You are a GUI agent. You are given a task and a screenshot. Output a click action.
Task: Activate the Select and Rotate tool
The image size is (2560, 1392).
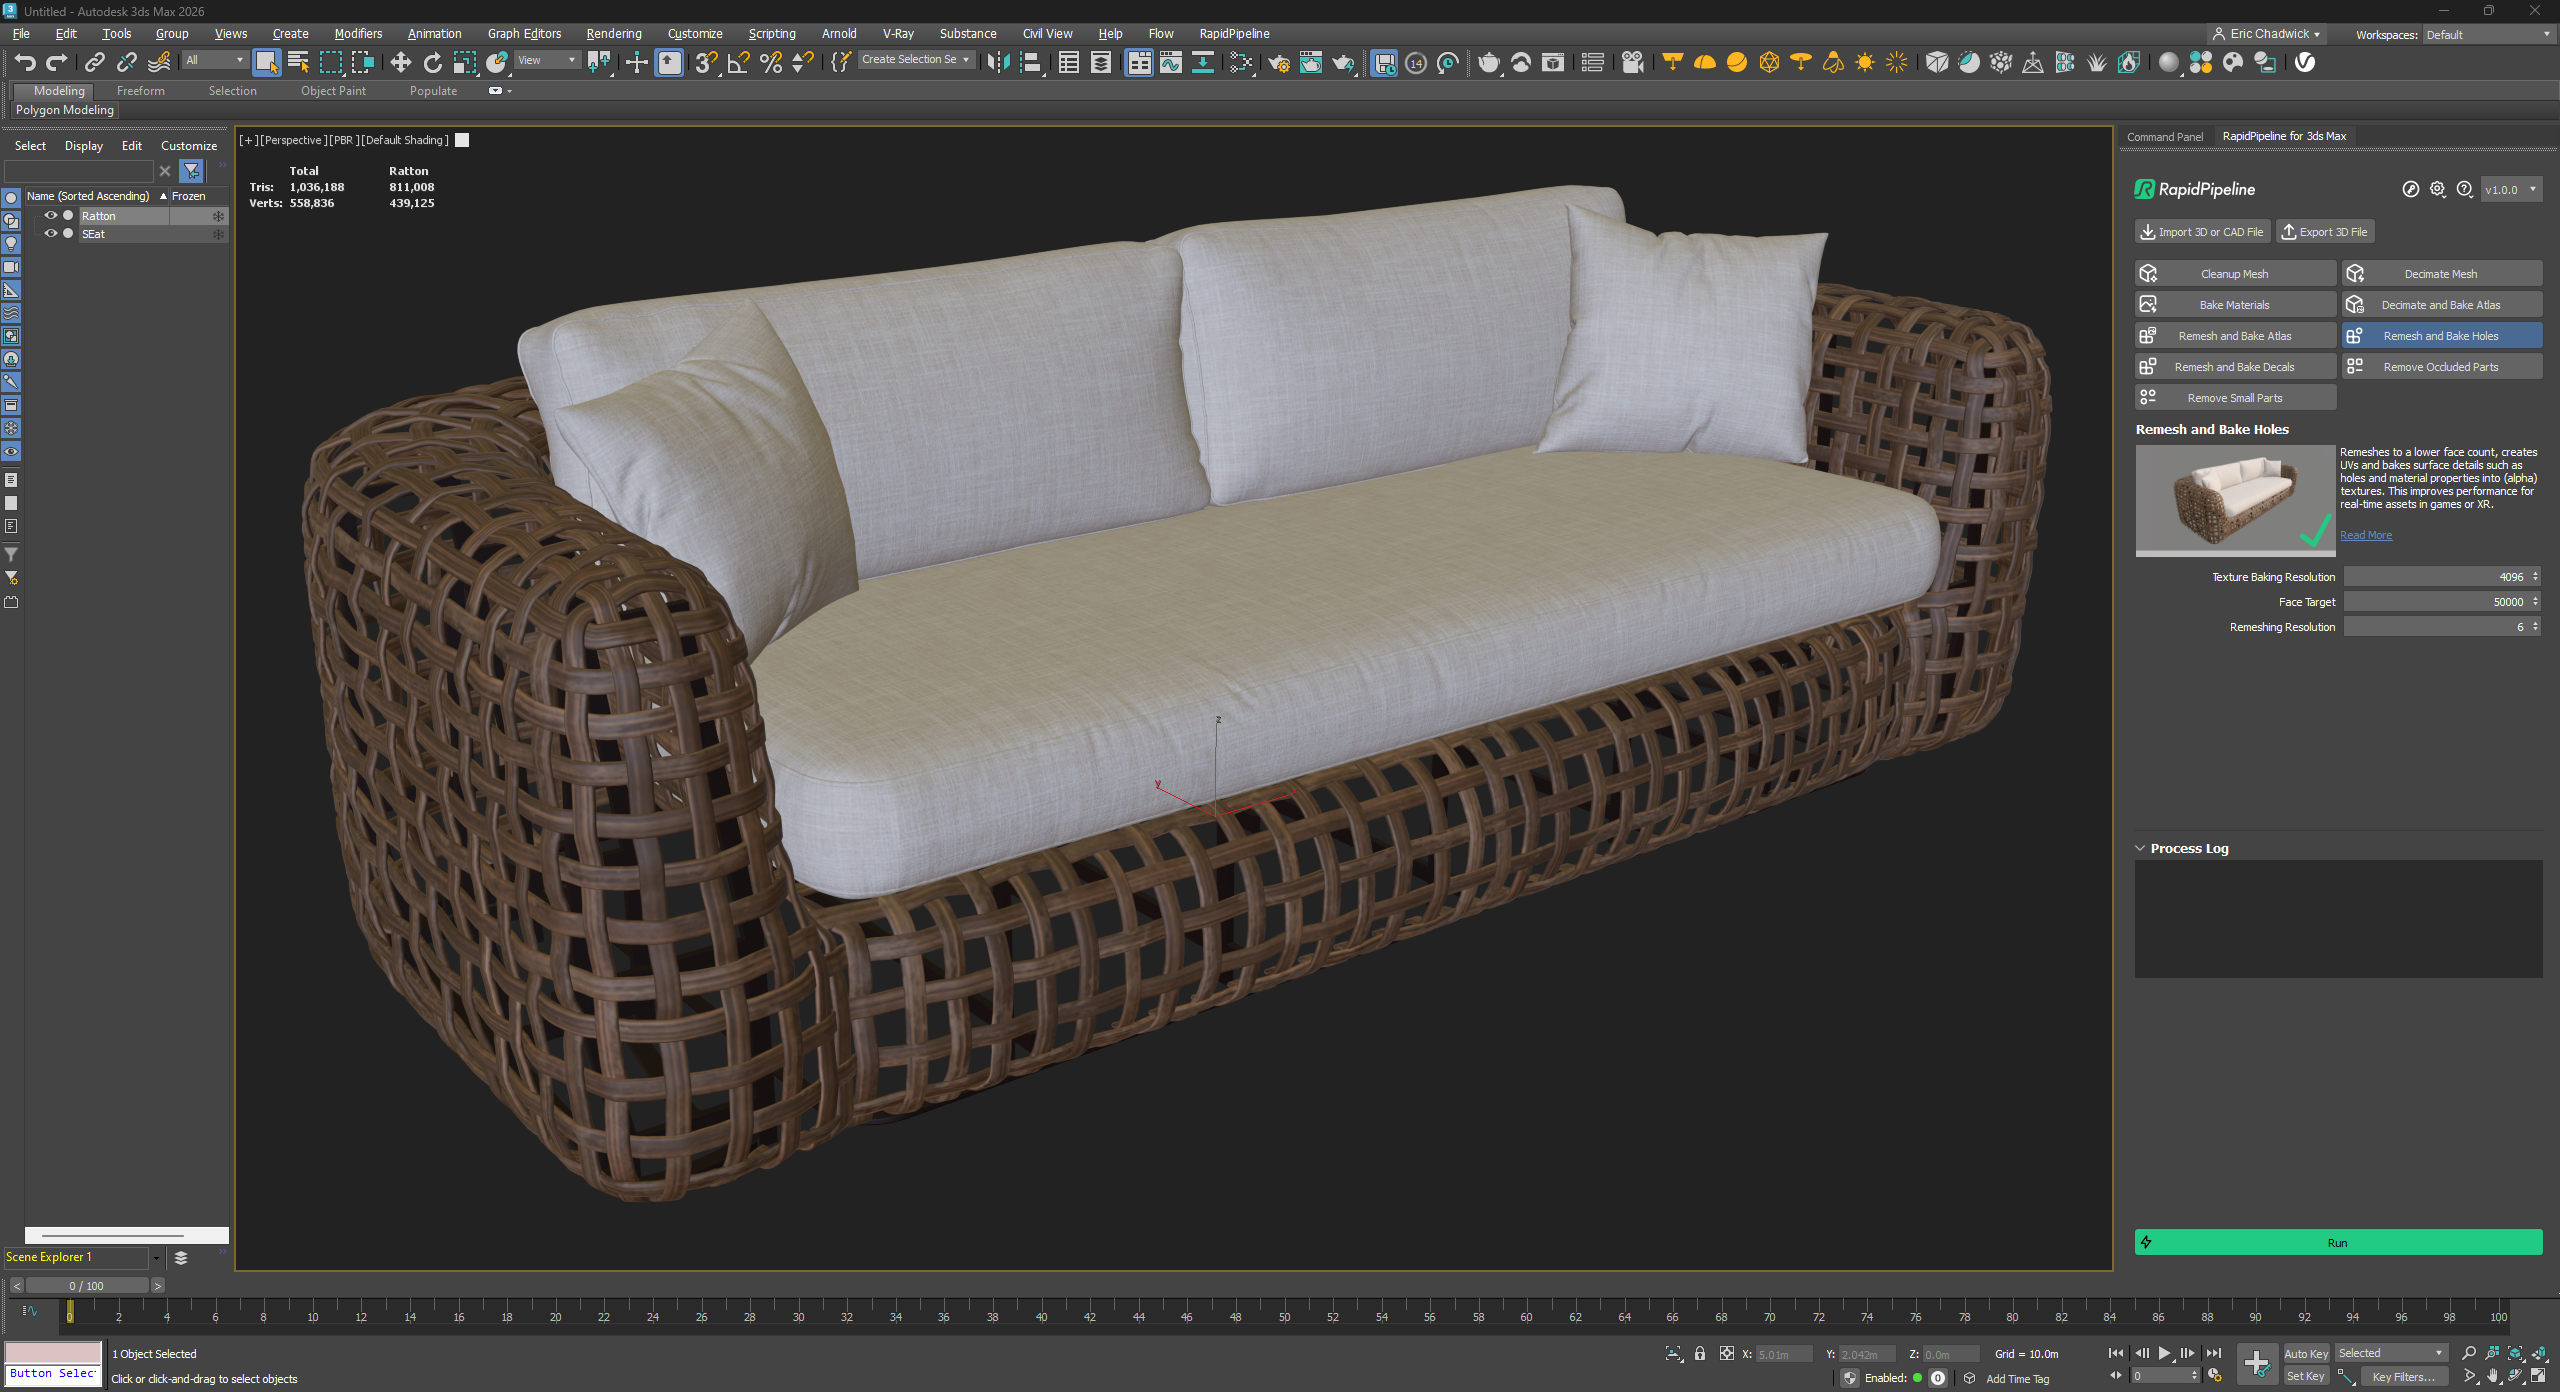point(433,62)
